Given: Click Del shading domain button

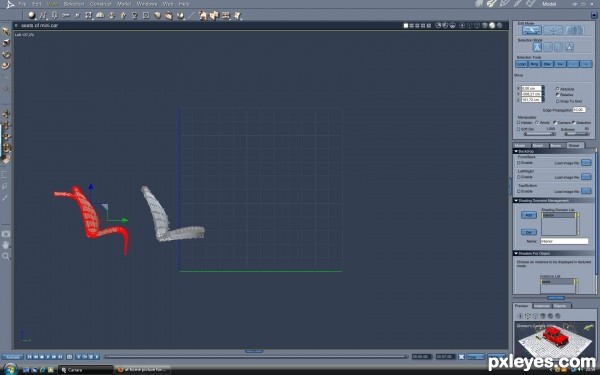Looking at the screenshot, I should tap(528, 232).
